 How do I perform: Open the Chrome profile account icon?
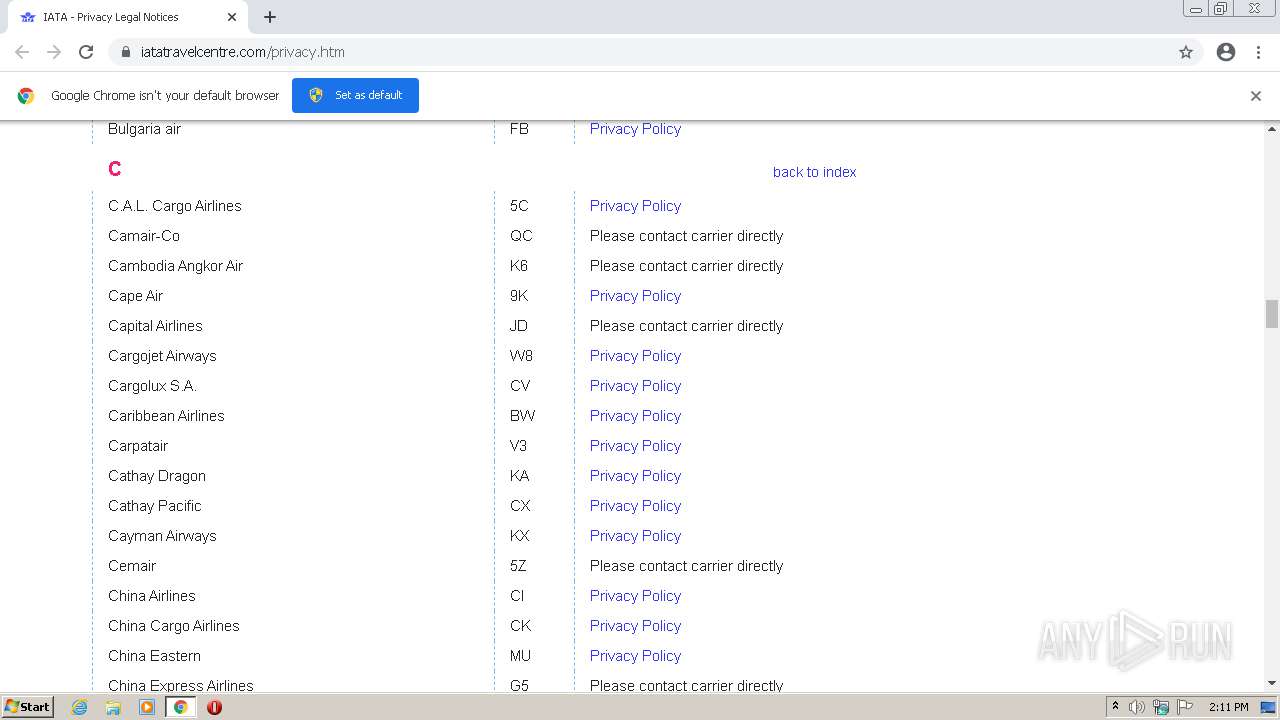pos(1226,52)
